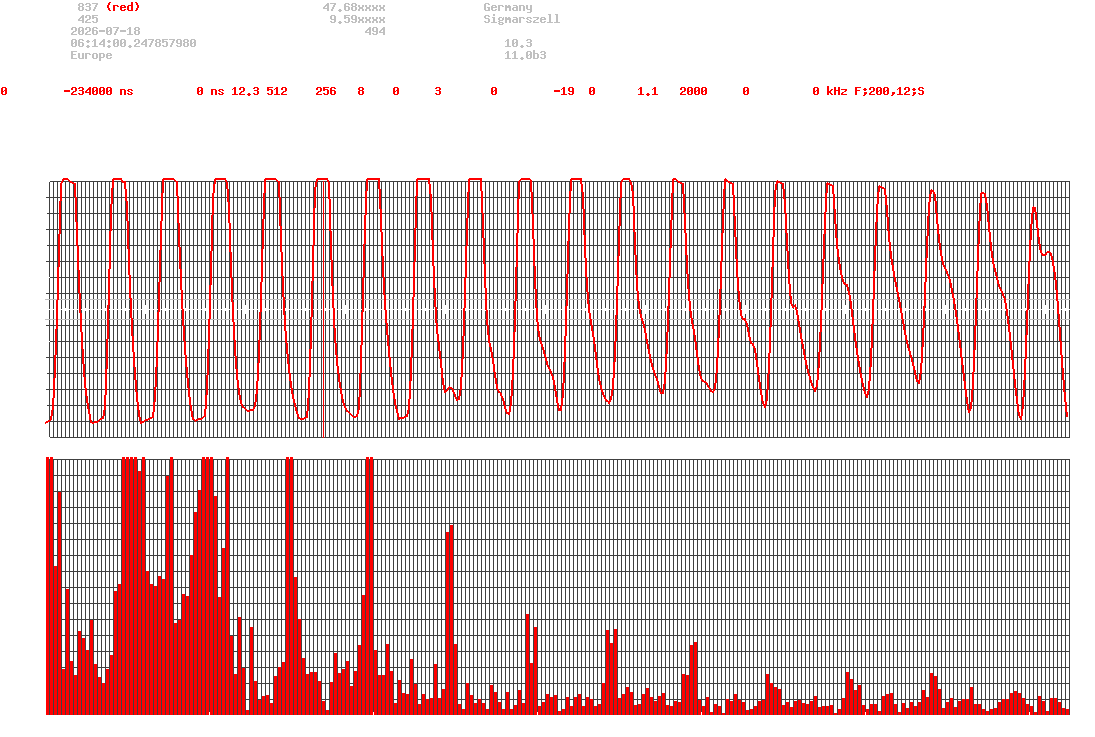Click the hardware version value 10.3
This screenshot has height=737, width=1095.
coord(518,43)
